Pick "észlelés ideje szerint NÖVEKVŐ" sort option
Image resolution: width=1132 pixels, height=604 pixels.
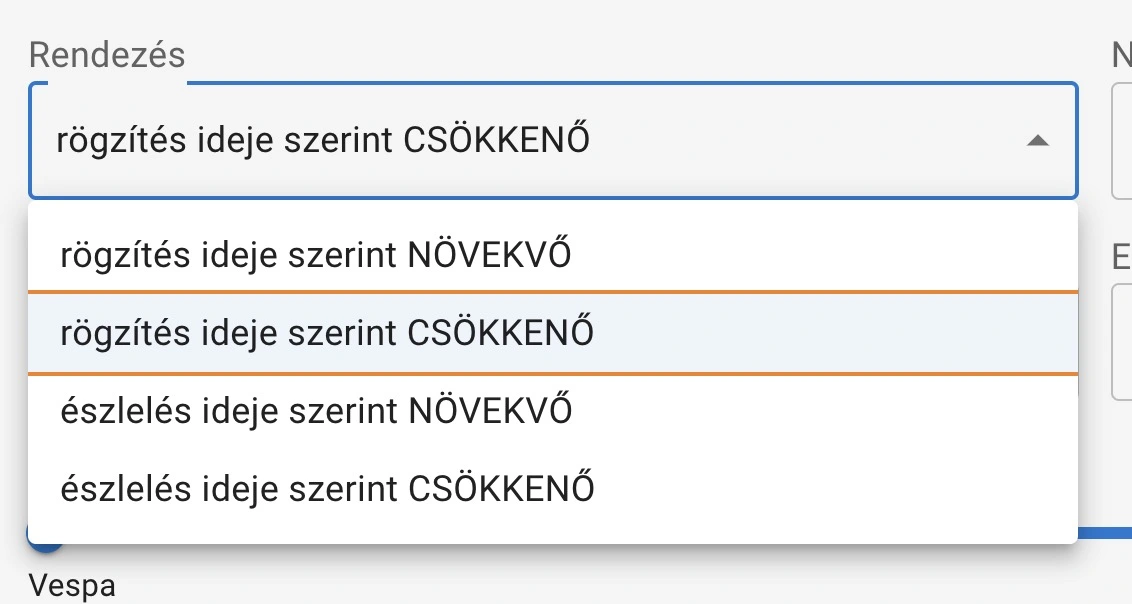click(316, 410)
